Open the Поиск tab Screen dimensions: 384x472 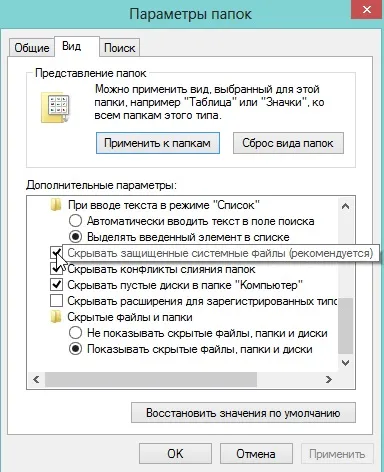(x=120, y=48)
